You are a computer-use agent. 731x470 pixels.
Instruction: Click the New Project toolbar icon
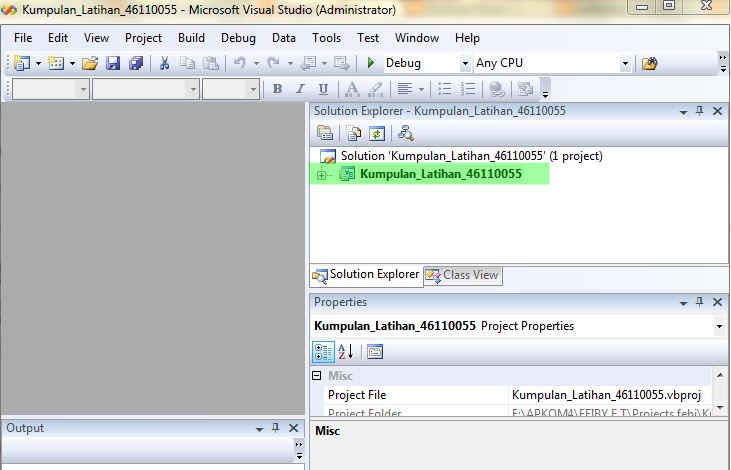[x=21, y=63]
